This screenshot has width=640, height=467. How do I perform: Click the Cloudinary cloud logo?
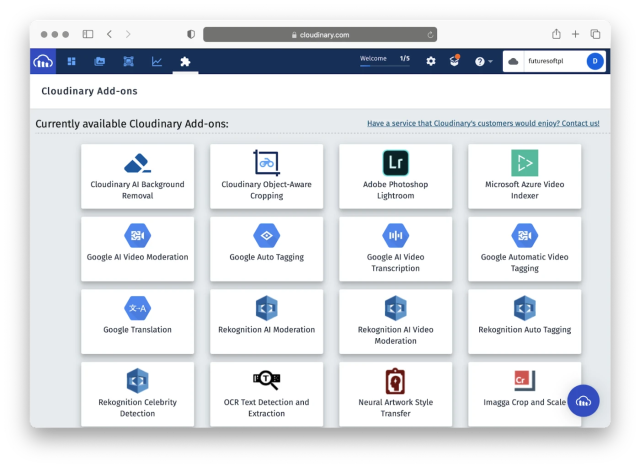pos(43,61)
